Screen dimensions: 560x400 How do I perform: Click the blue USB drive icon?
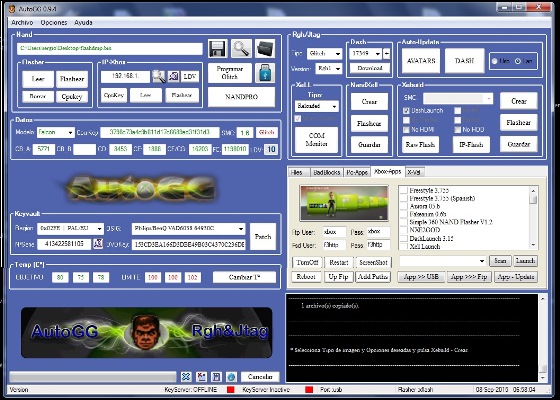click(265, 73)
